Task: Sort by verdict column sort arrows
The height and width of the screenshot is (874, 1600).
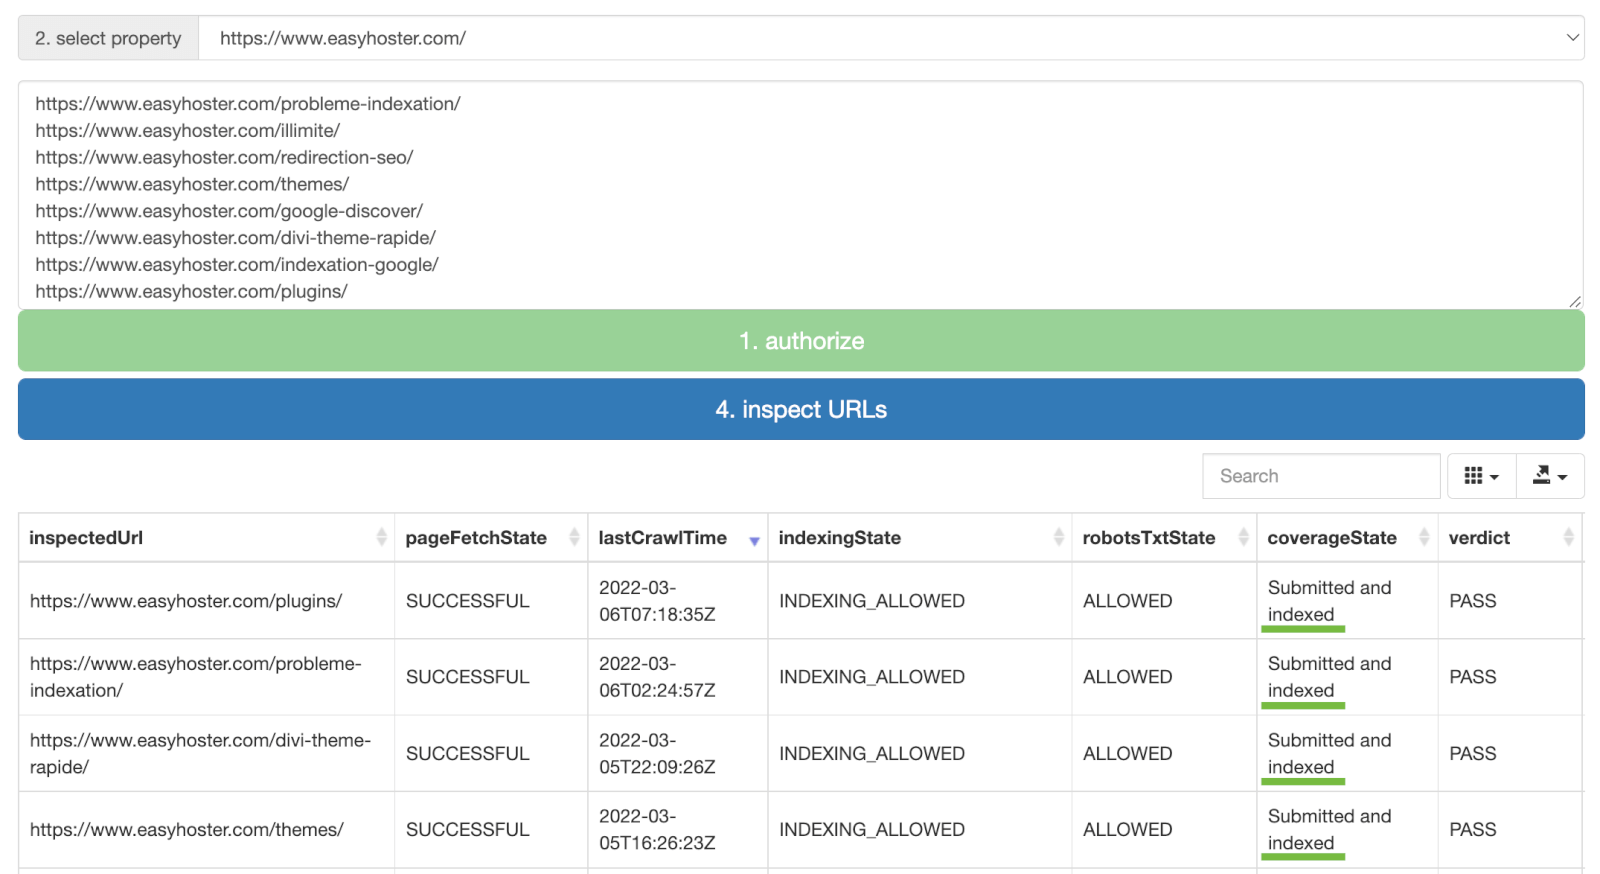Action: [x=1568, y=538]
